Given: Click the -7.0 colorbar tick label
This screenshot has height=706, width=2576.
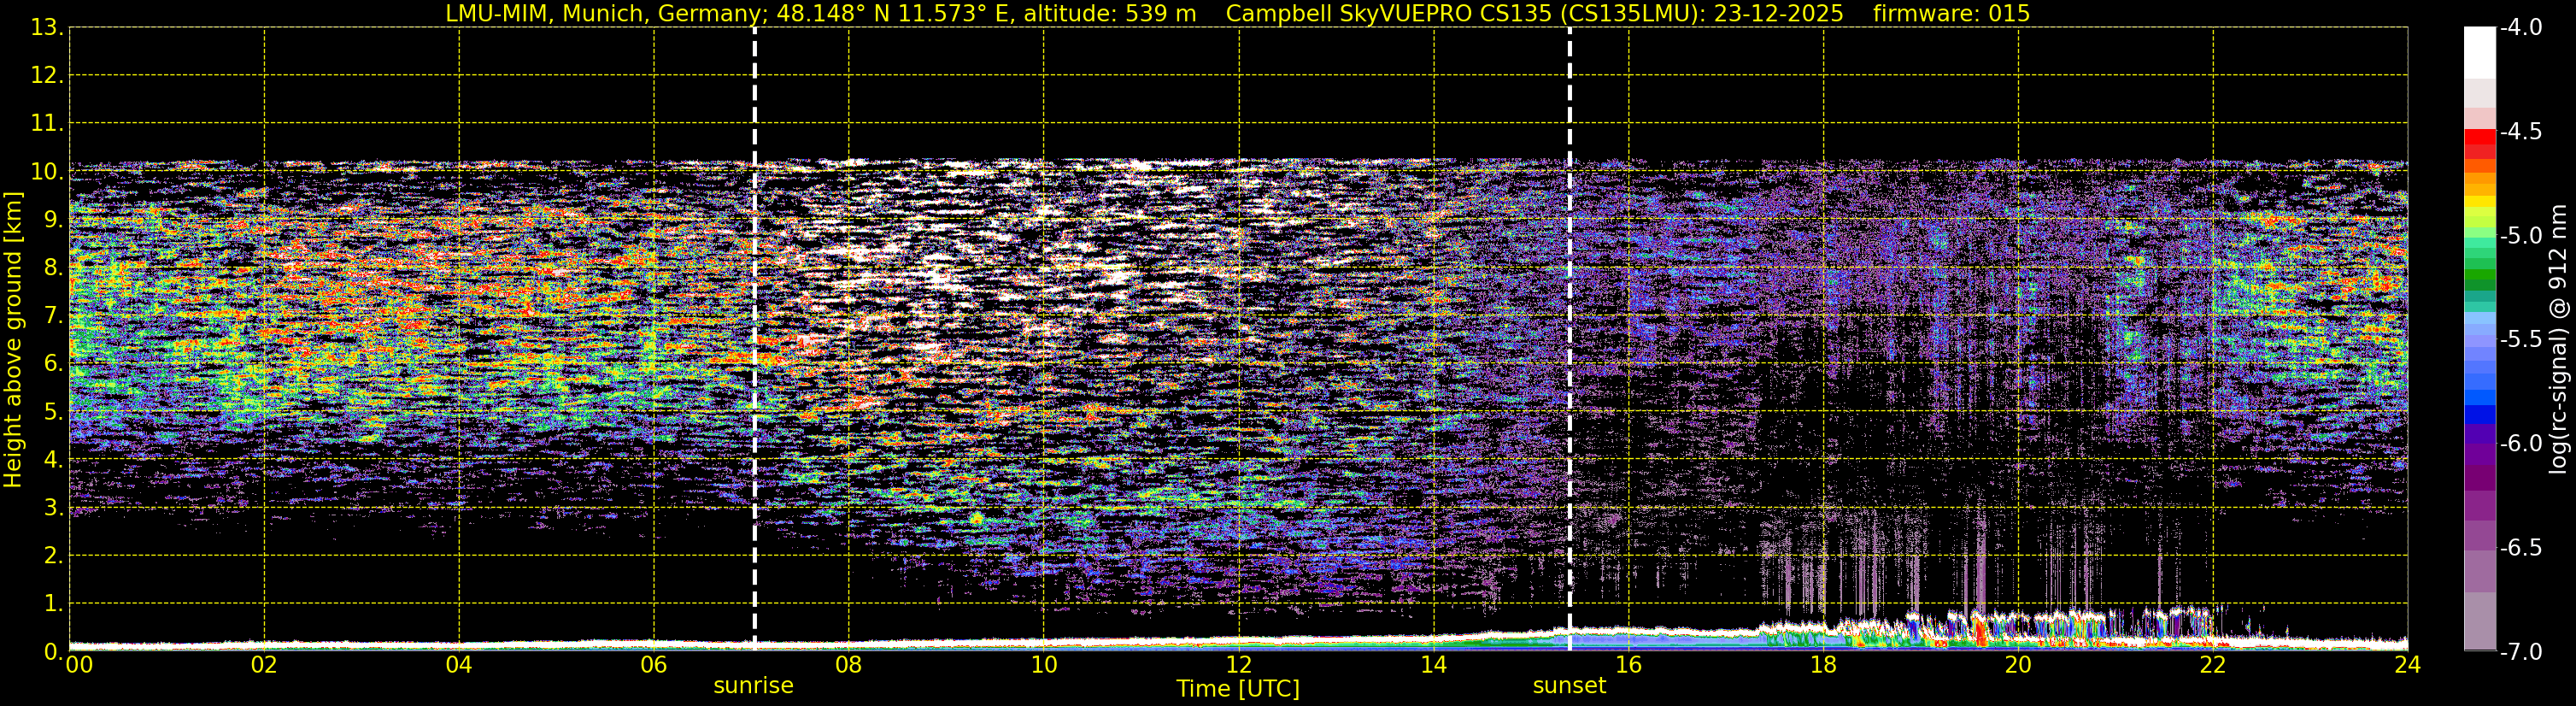Looking at the screenshot, I should (x=2520, y=652).
